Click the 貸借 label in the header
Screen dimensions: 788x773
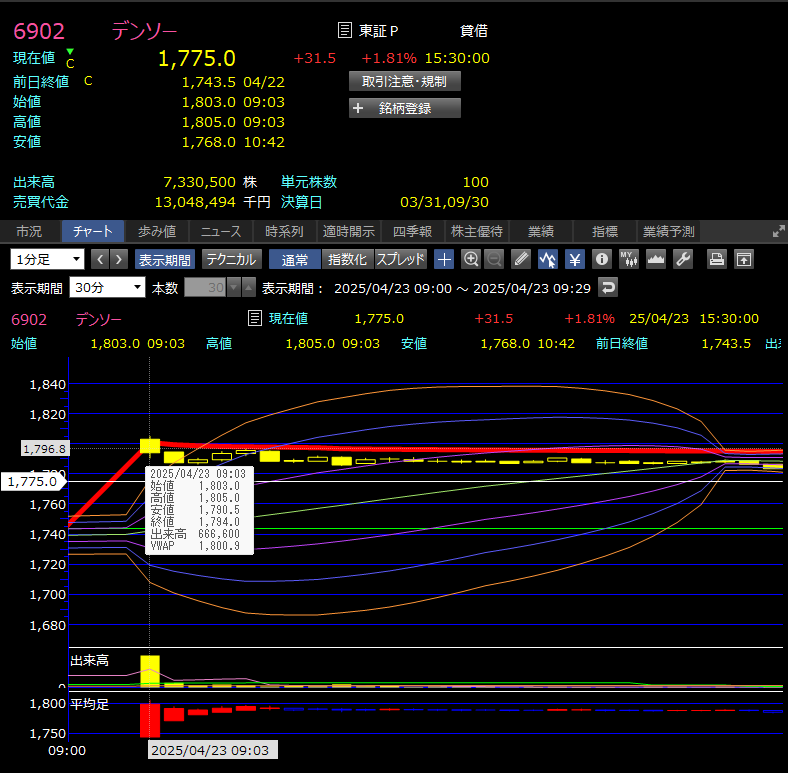click(x=474, y=31)
